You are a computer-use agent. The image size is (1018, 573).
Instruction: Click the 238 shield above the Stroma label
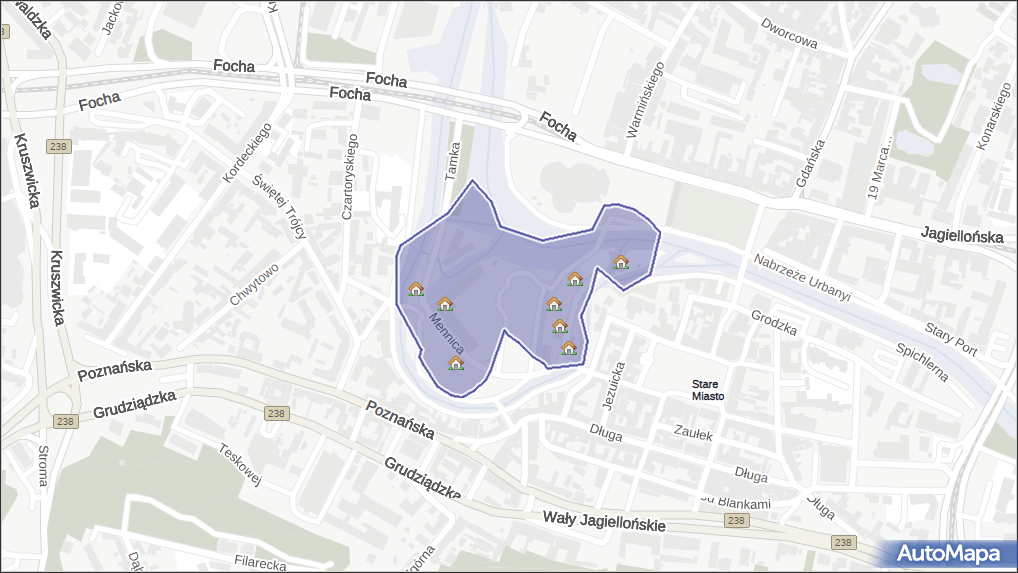point(66,422)
